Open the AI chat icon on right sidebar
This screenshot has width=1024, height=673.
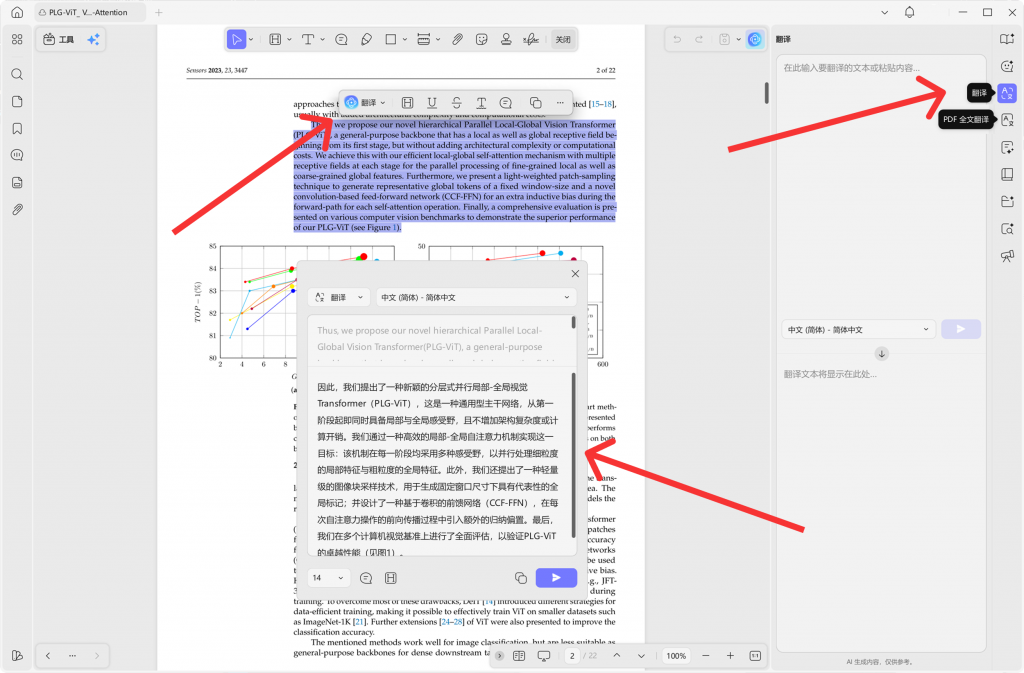1007,66
